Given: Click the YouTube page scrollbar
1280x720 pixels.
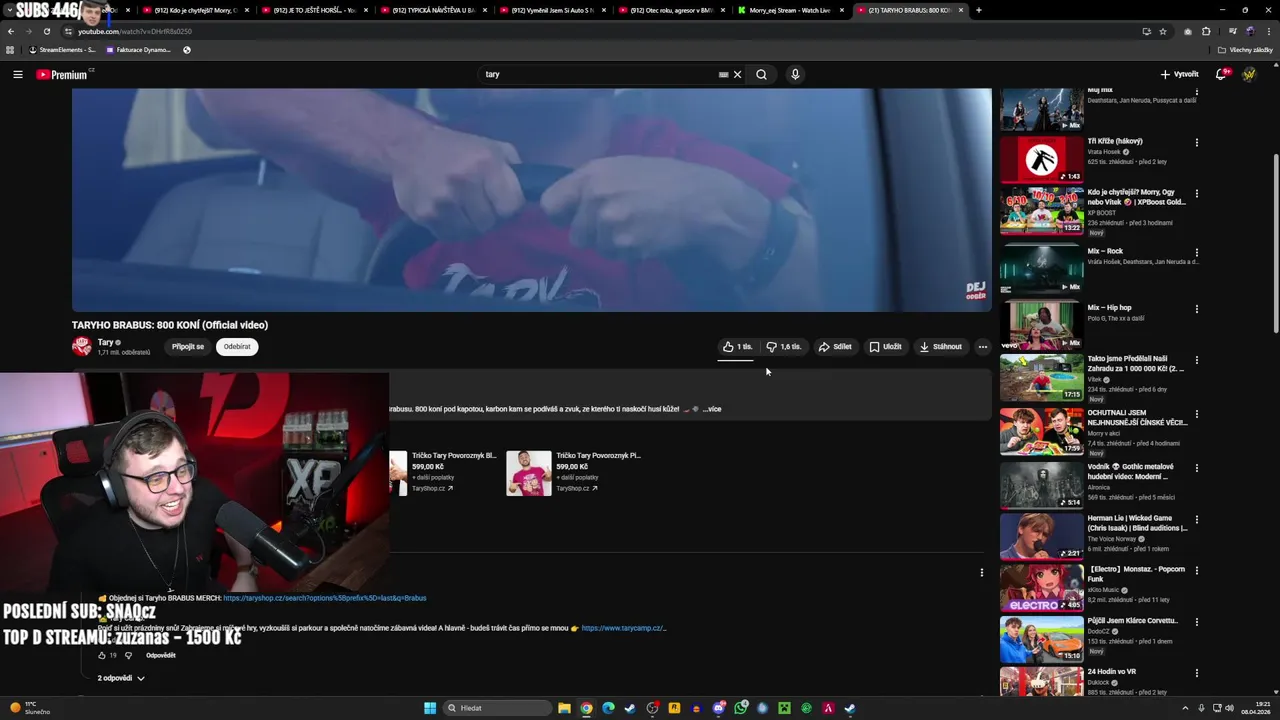Looking at the screenshot, I should pyautogui.click(x=1275, y=245).
